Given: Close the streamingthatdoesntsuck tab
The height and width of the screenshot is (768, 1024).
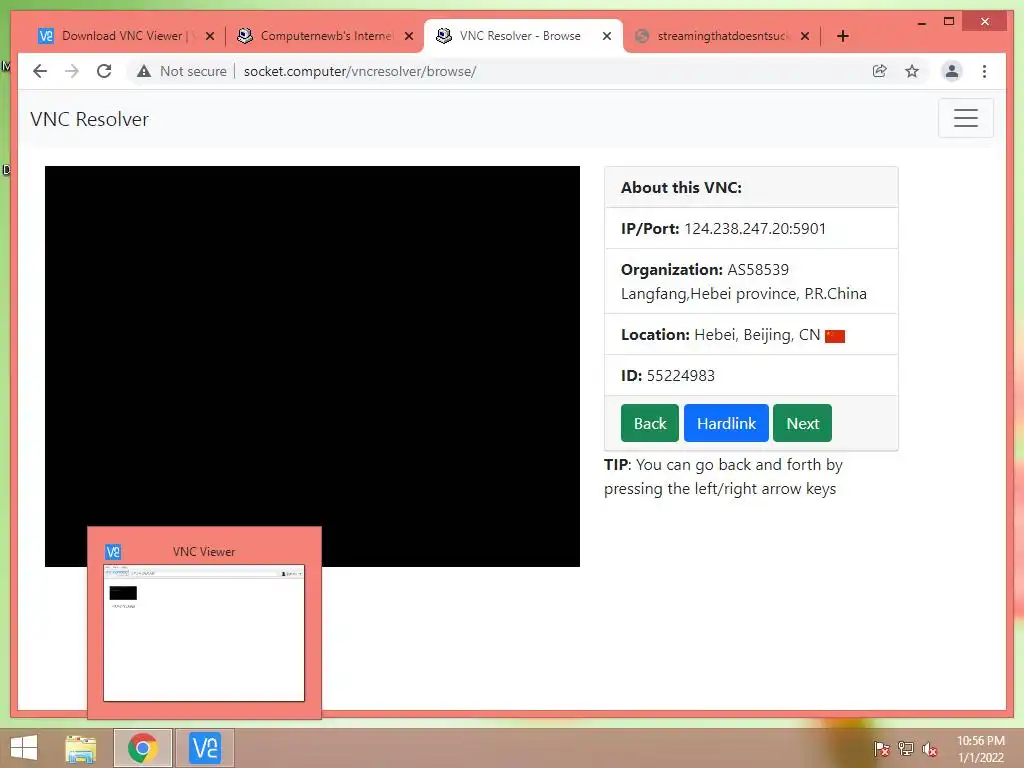Looking at the screenshot, I should (x=805, y=37).
